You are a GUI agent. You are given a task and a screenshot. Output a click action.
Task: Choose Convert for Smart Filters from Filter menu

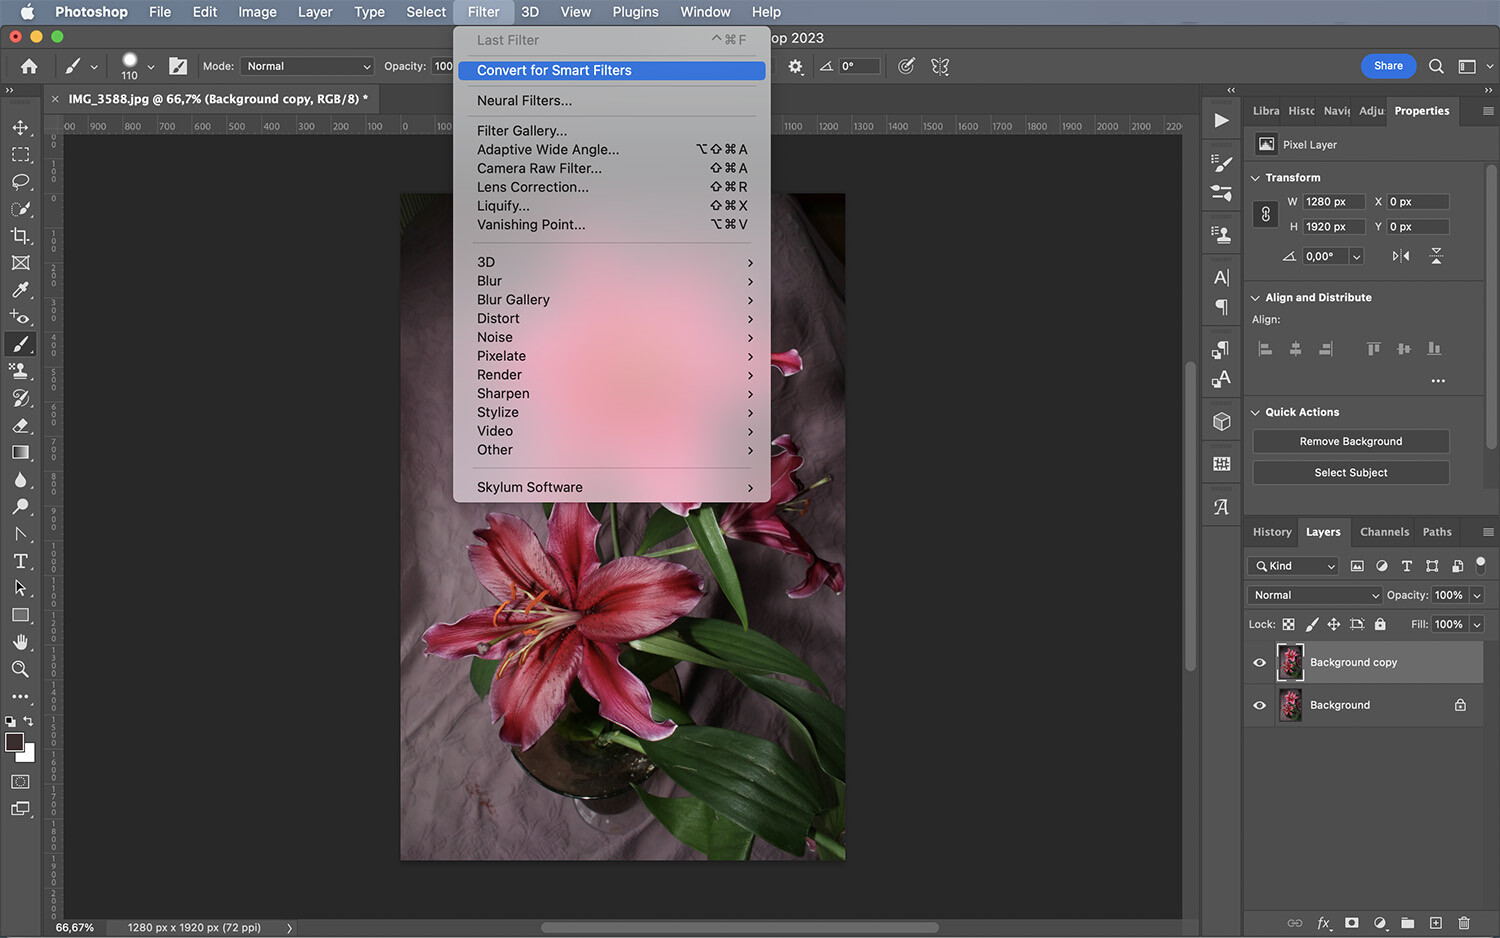[x=555, y=70]
